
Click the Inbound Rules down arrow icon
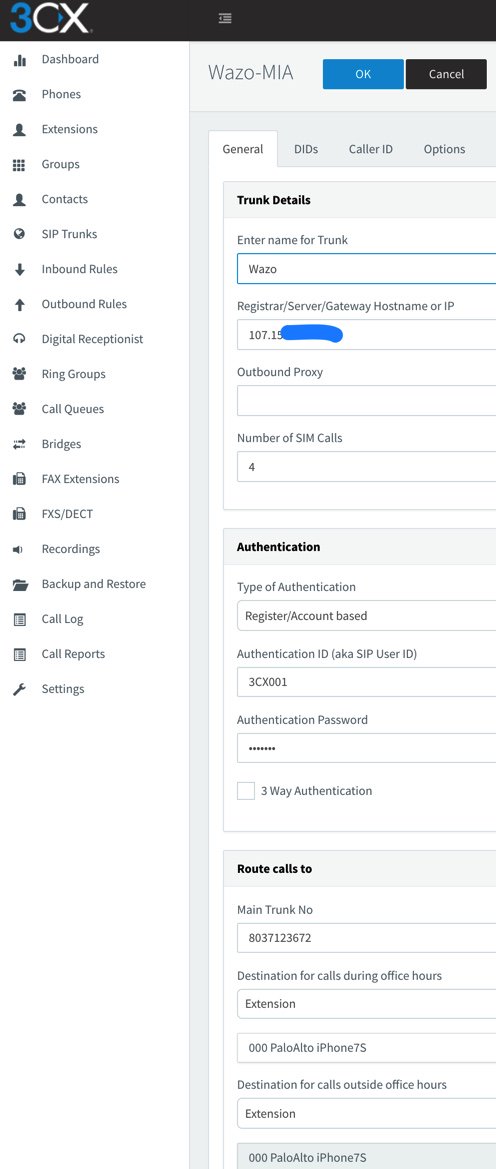20,270
